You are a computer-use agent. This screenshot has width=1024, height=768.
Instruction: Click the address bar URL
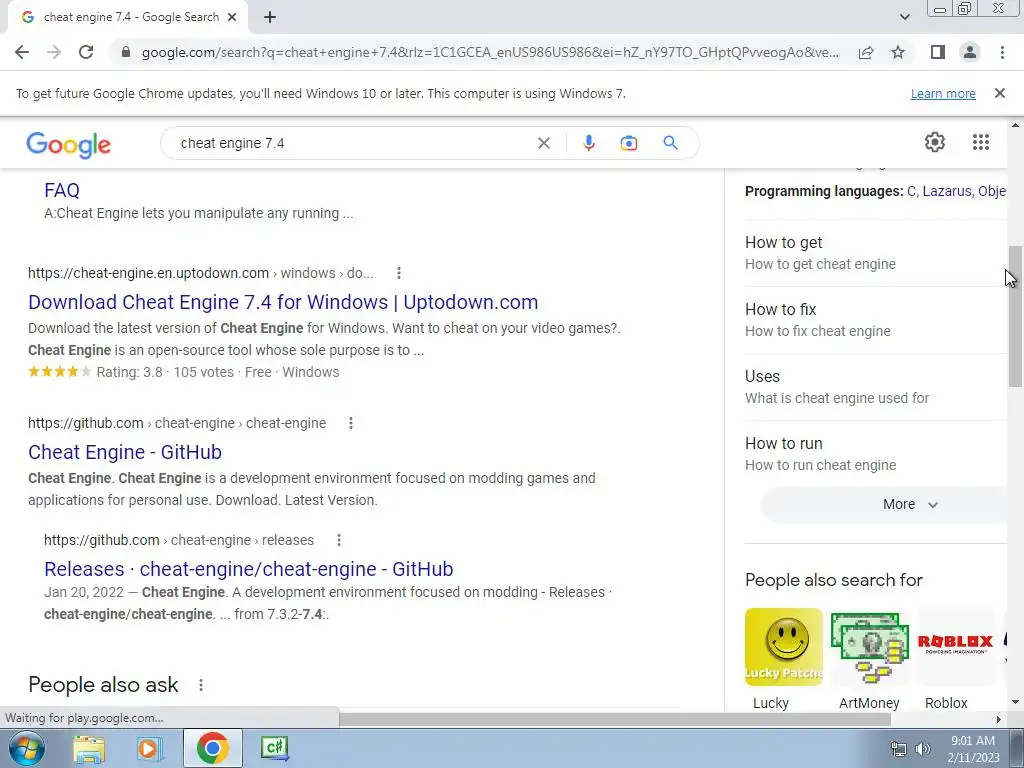point(490,52)
